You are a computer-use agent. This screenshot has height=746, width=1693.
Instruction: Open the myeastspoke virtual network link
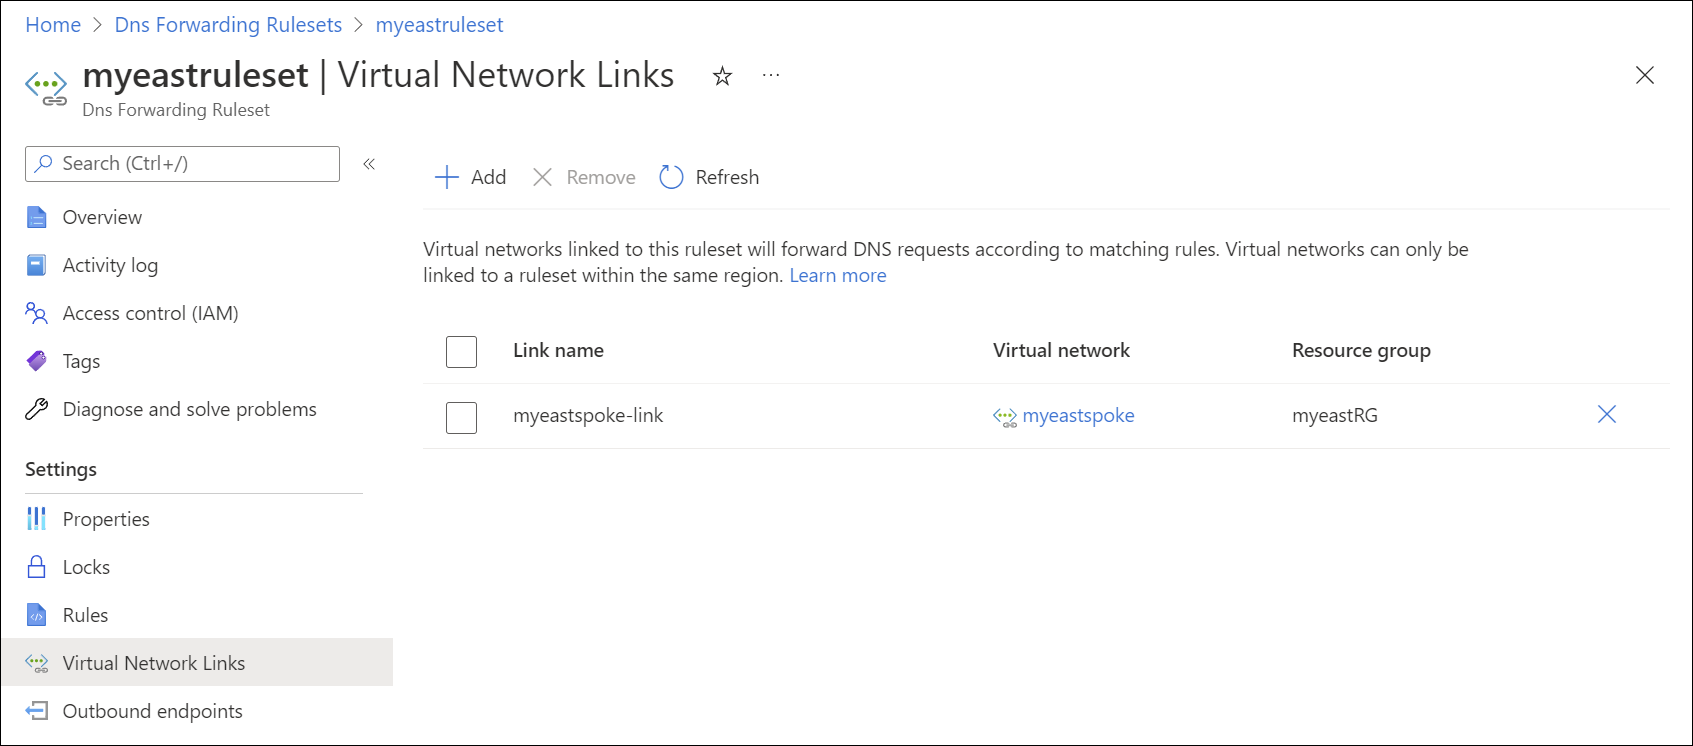click(x=1078, y=415)
